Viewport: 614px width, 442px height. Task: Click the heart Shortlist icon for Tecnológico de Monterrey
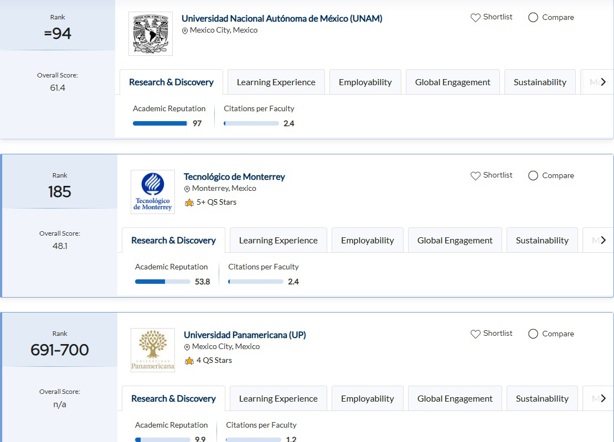click(x=475, y=176)
